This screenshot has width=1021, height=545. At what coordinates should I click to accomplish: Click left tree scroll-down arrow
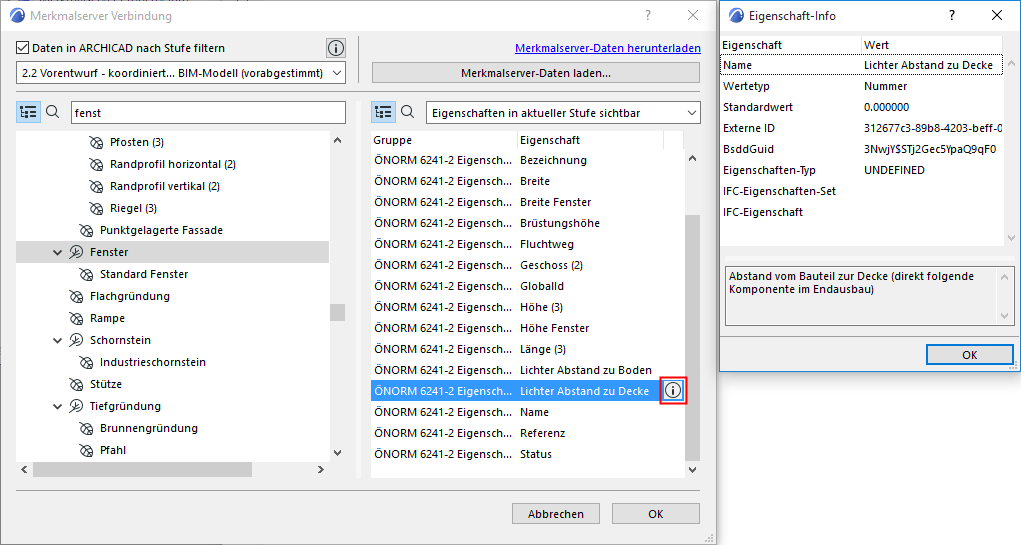pos(337,453)
